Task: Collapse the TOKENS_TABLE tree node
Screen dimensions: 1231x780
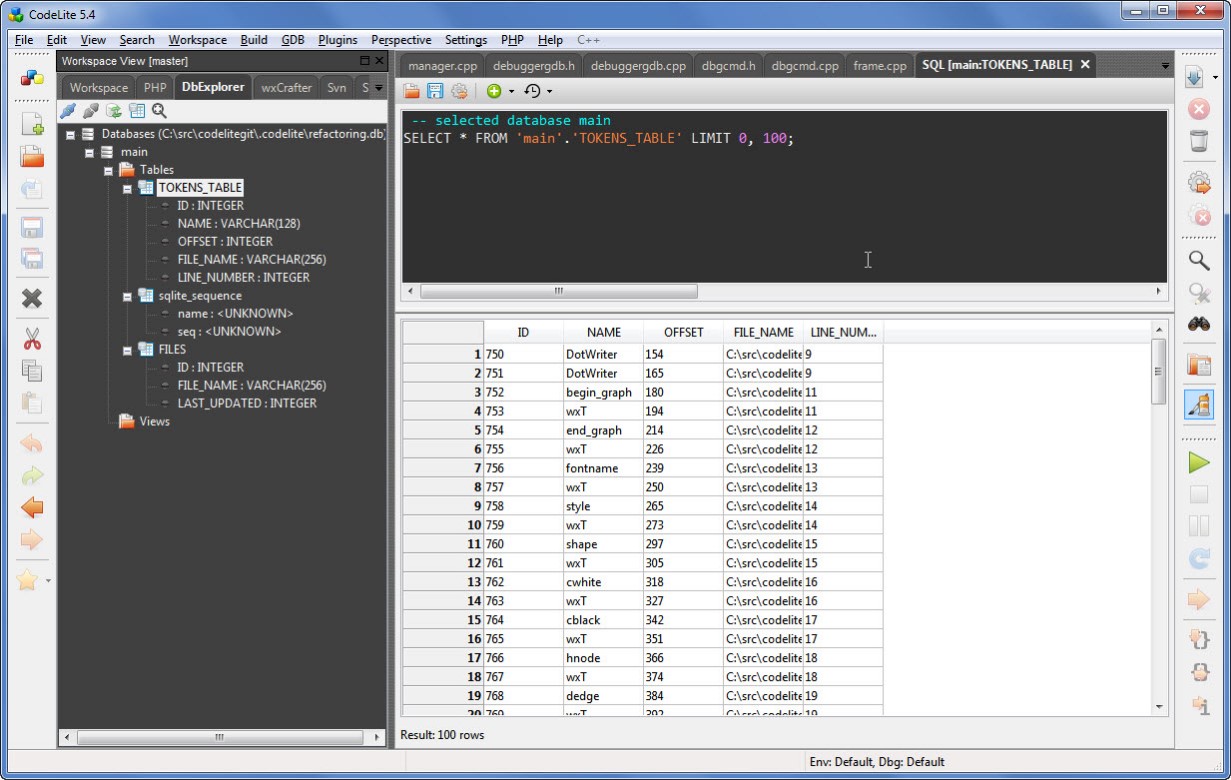Action: (x=127, y=188)
